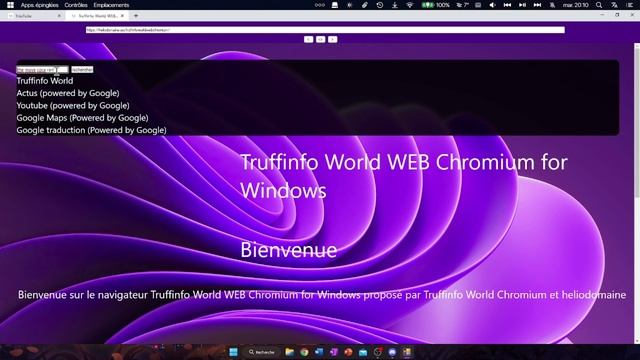Open Microsoft Word from the taskbar

pyautogui.click(x=319, y=352)
